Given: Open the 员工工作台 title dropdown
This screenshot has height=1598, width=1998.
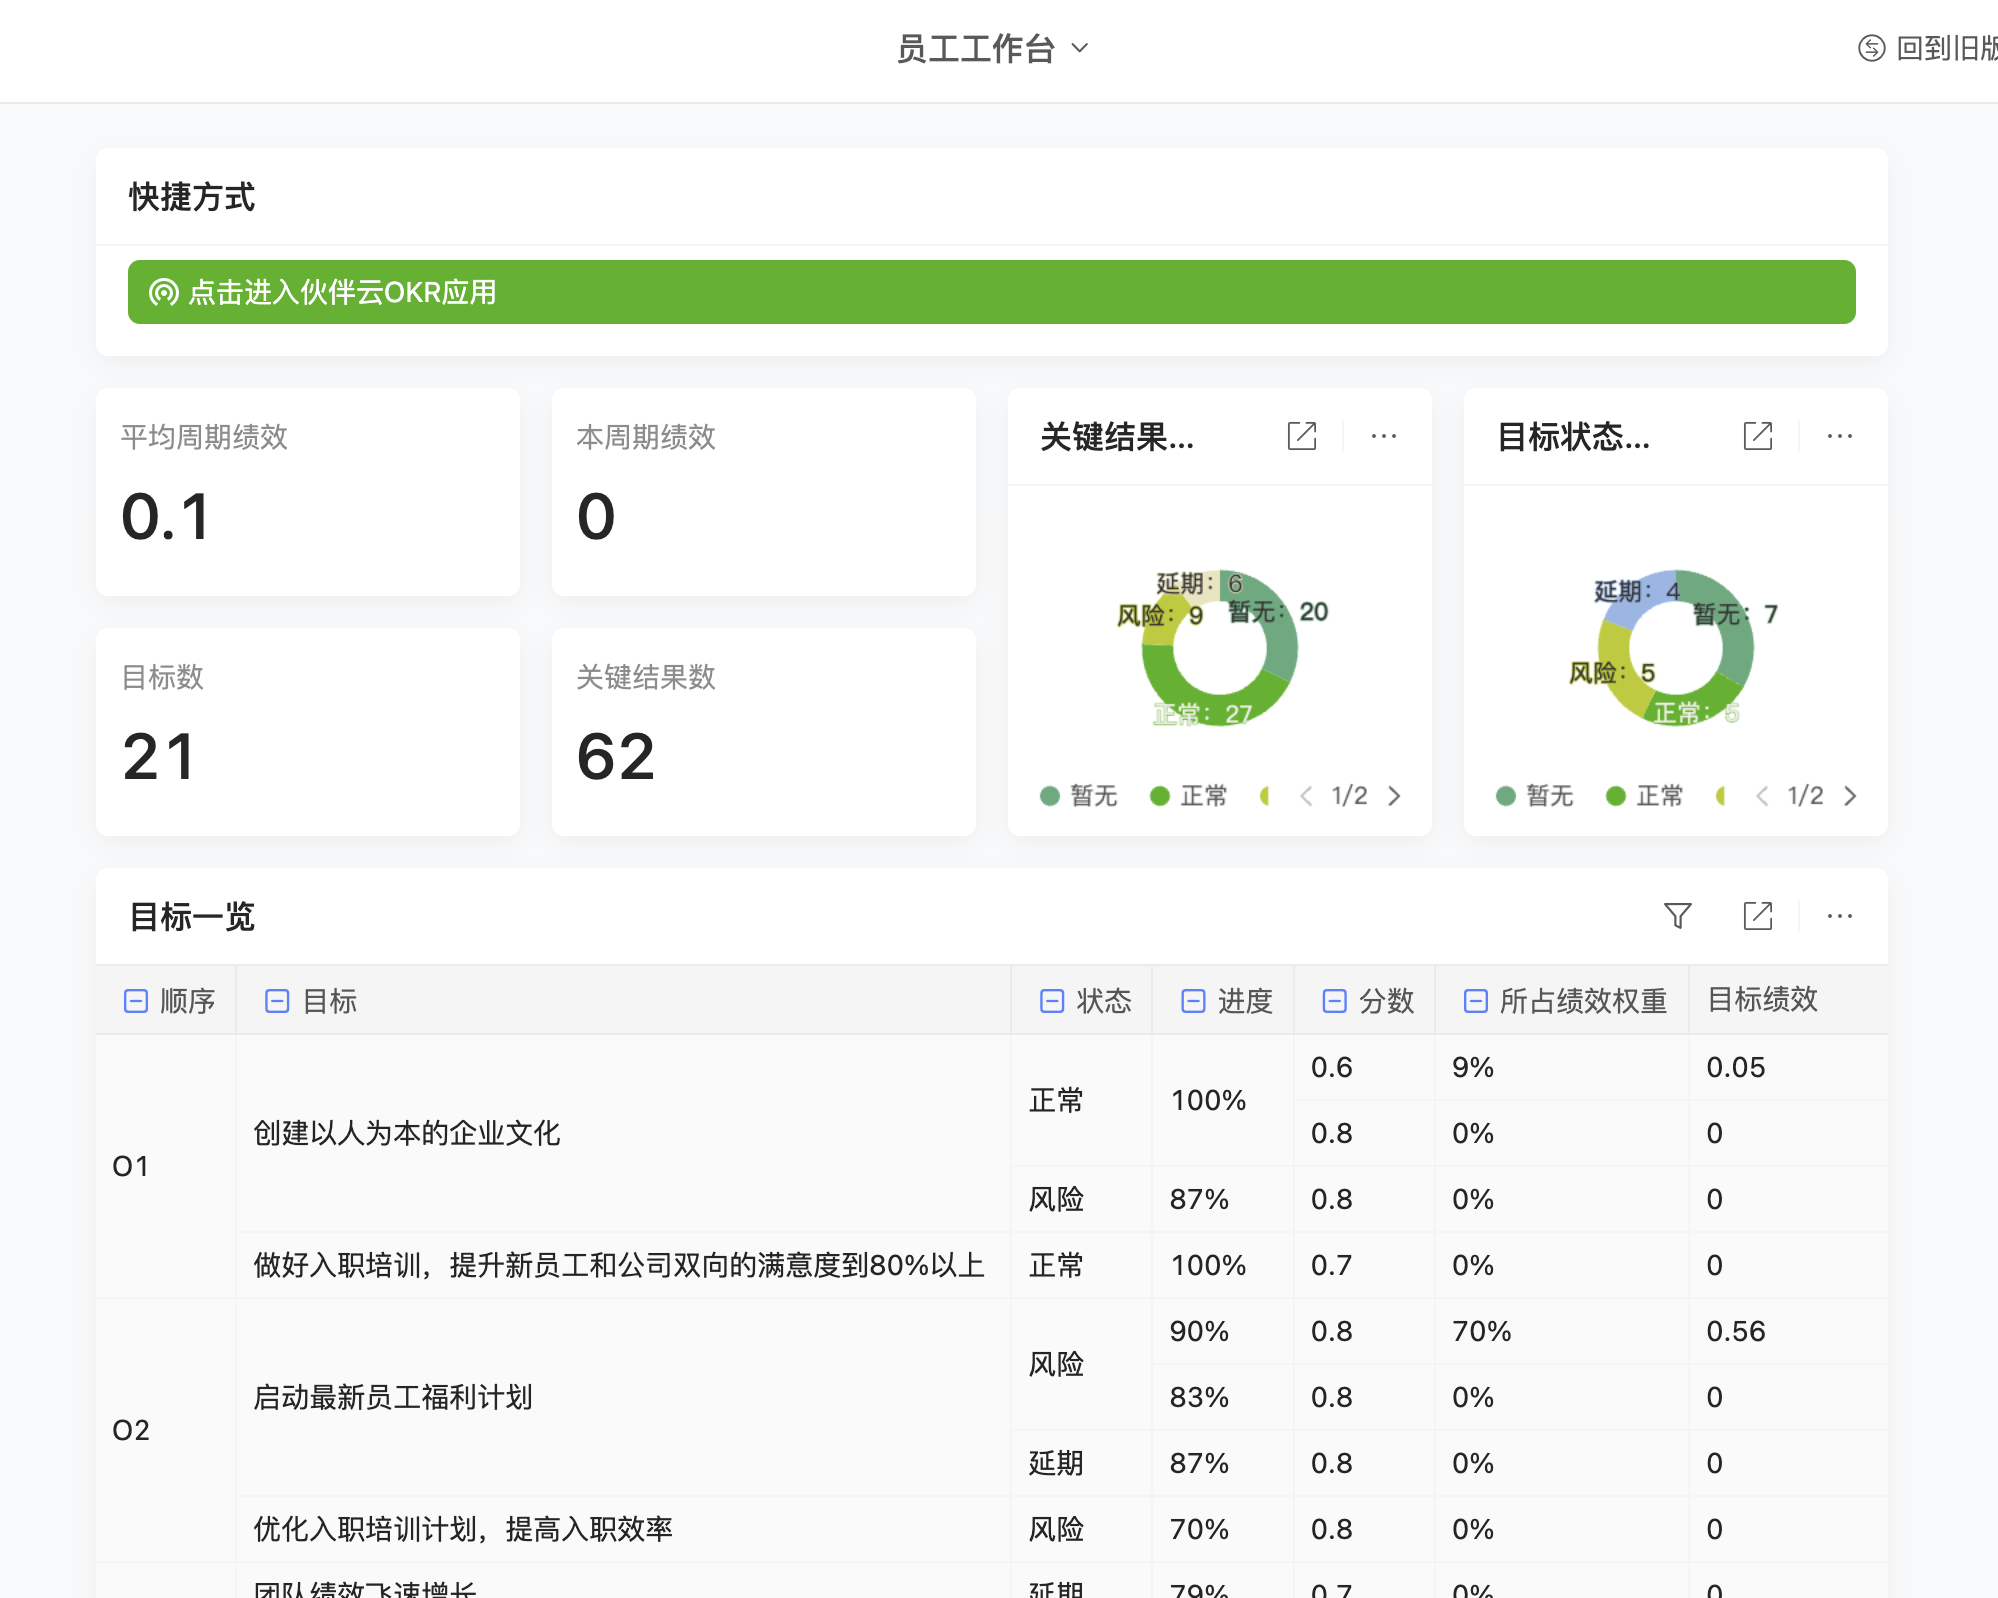Looking at the screenshot, I should coord(1080,48).
